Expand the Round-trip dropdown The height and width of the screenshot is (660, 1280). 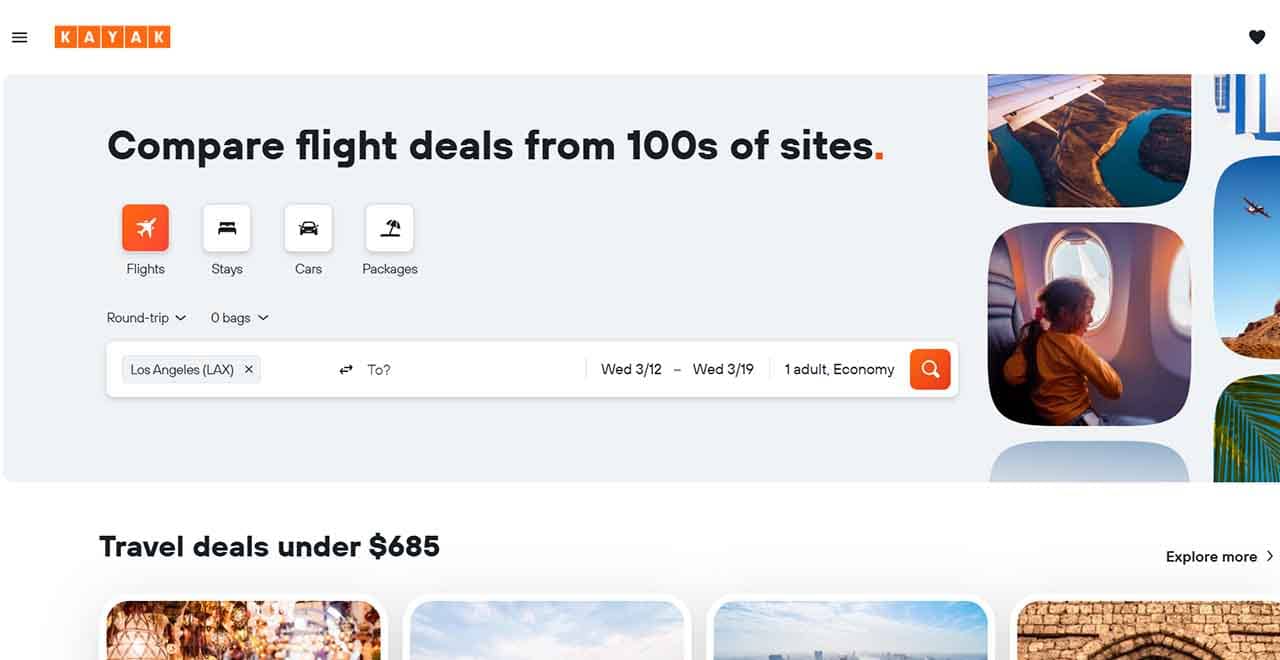click(146, 318)
